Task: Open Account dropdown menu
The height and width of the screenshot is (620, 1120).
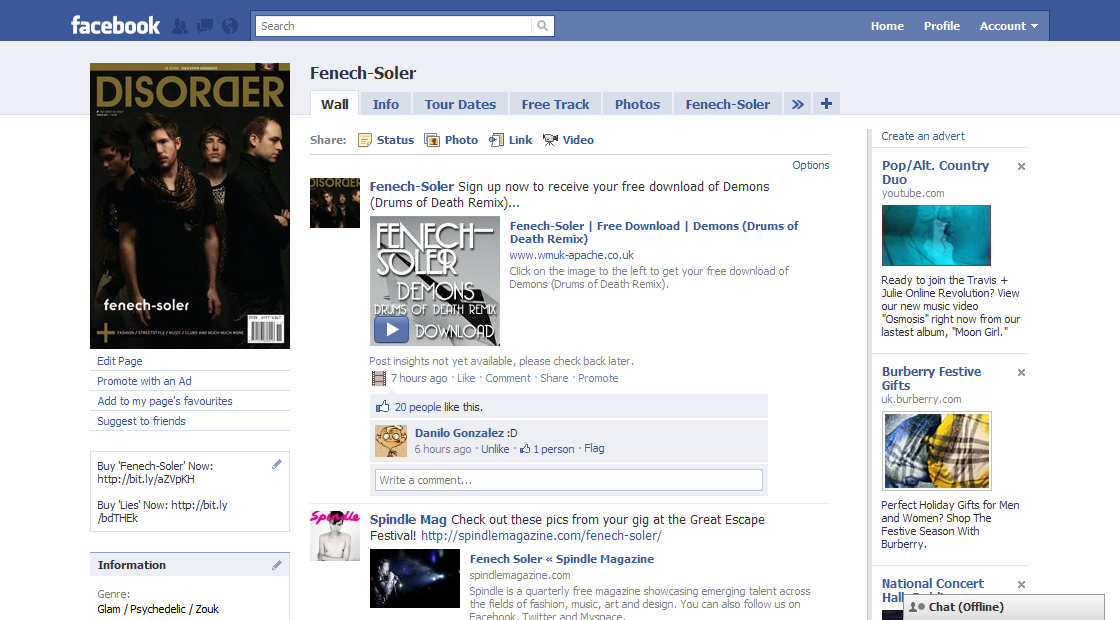Action: pyautogui.click(x=1009, y=26)
